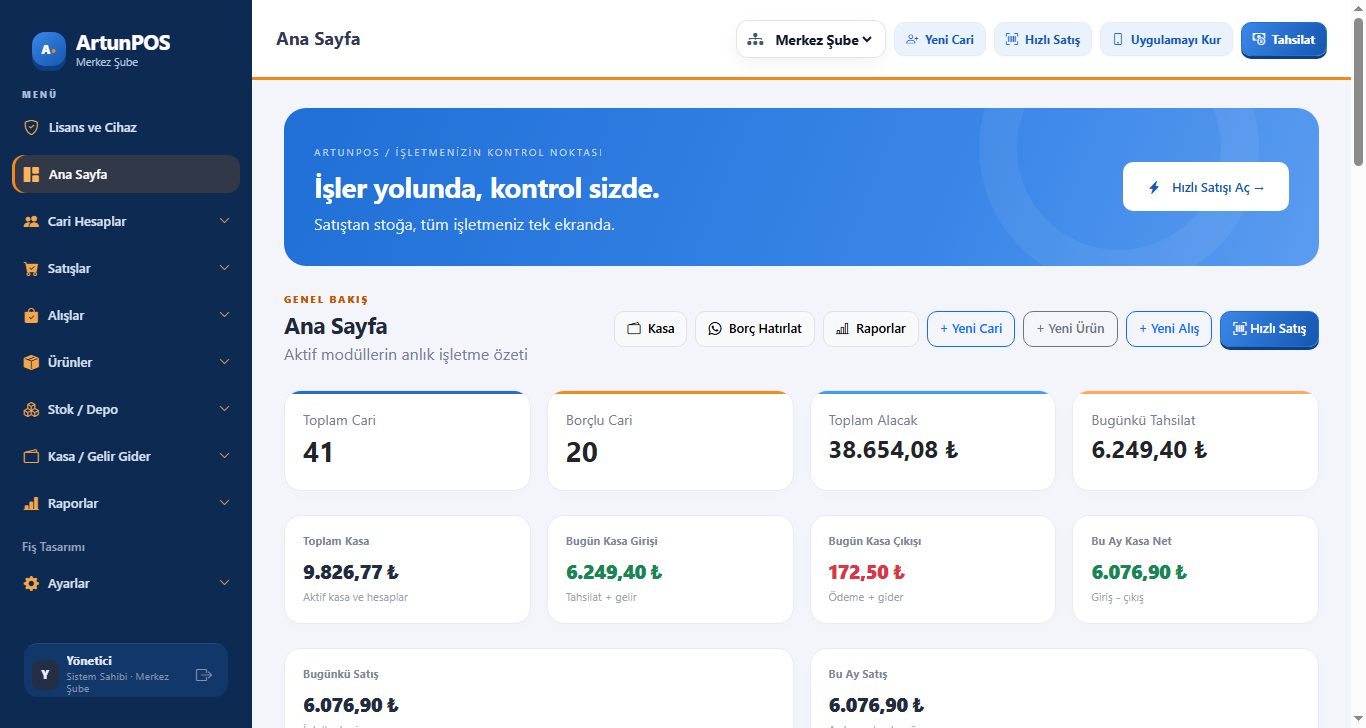Select Ana Sayfa in the sidebar menu

126,174
